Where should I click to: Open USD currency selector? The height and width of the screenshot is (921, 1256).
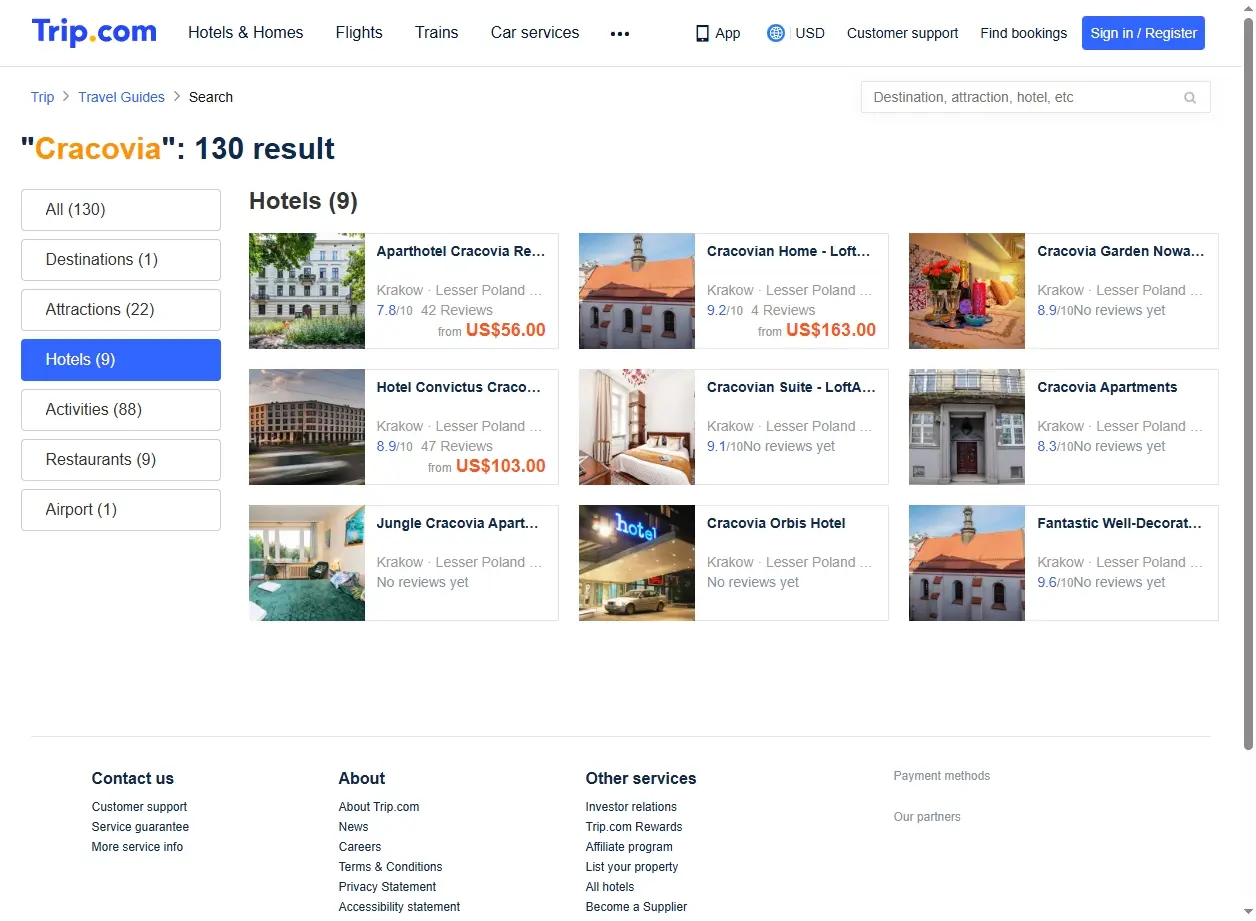pos(810,33)
